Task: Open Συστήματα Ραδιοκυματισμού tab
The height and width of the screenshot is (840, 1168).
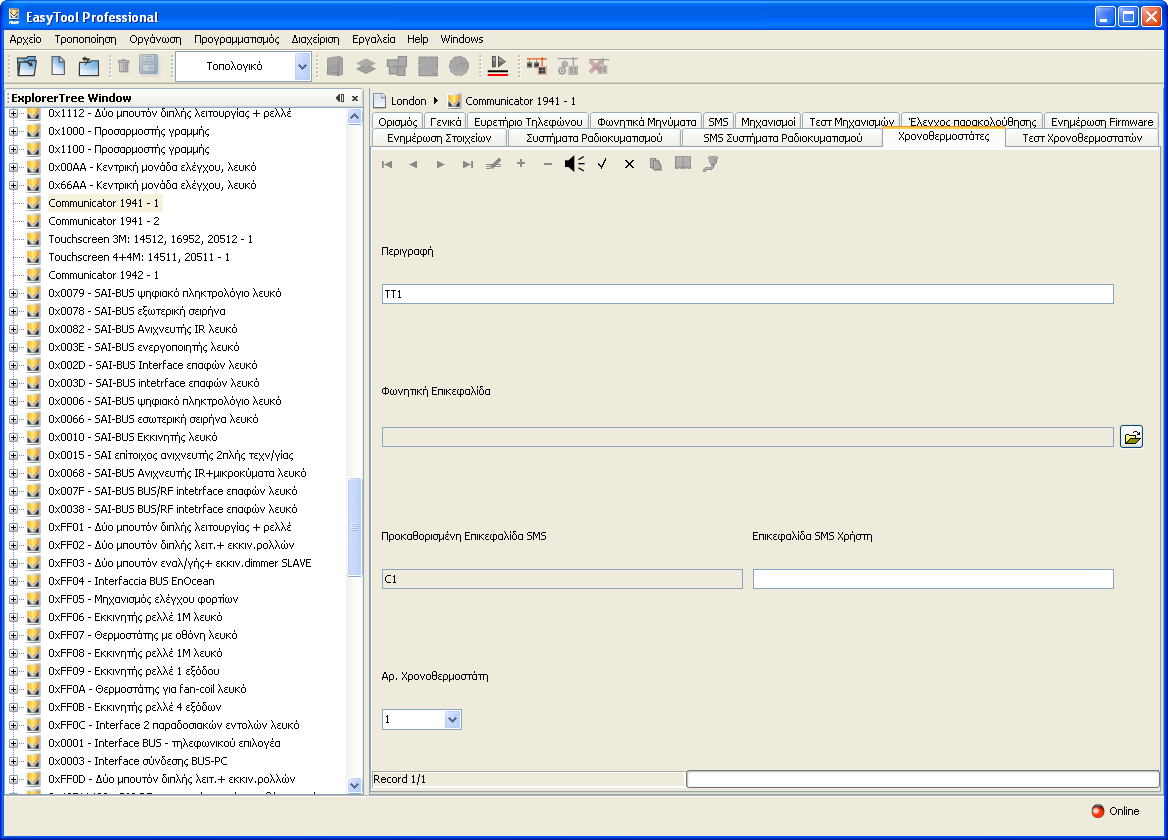Action: click(x=594, y=138)
